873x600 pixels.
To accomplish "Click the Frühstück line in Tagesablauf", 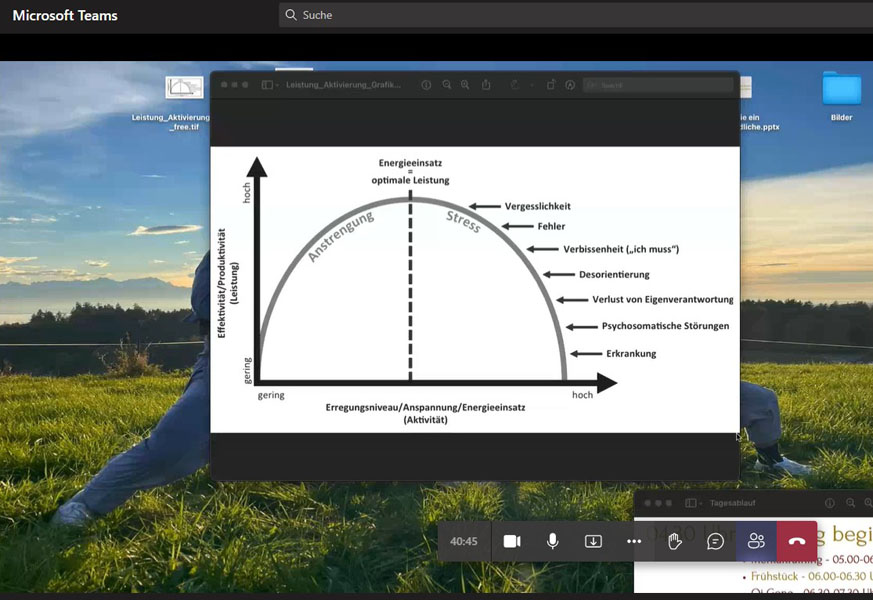I will (811, 576).
